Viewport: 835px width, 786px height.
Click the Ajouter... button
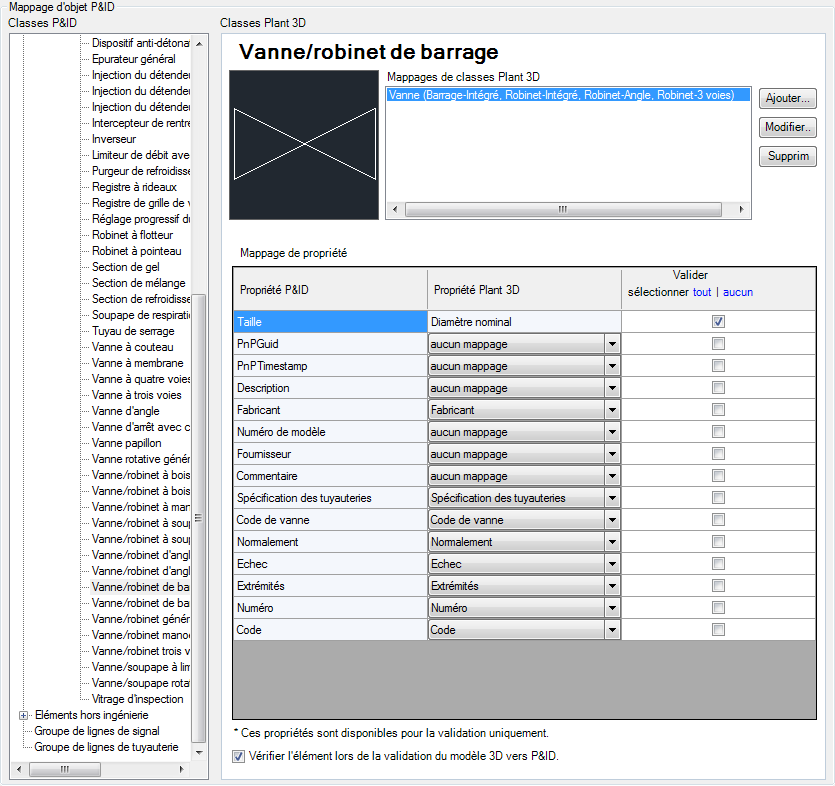coord(787,98)
